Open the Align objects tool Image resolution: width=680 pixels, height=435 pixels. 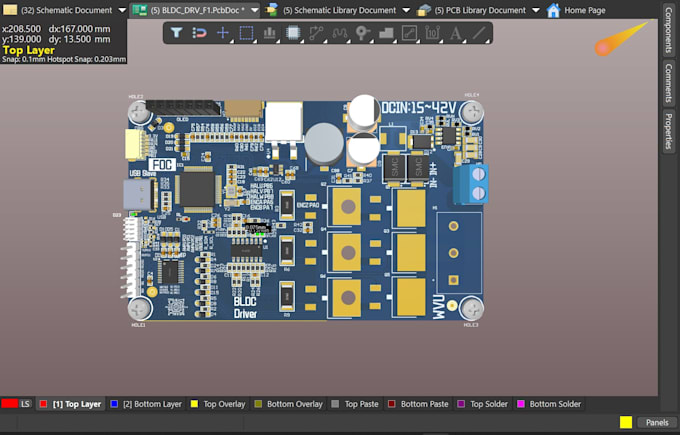pos(269,33)
